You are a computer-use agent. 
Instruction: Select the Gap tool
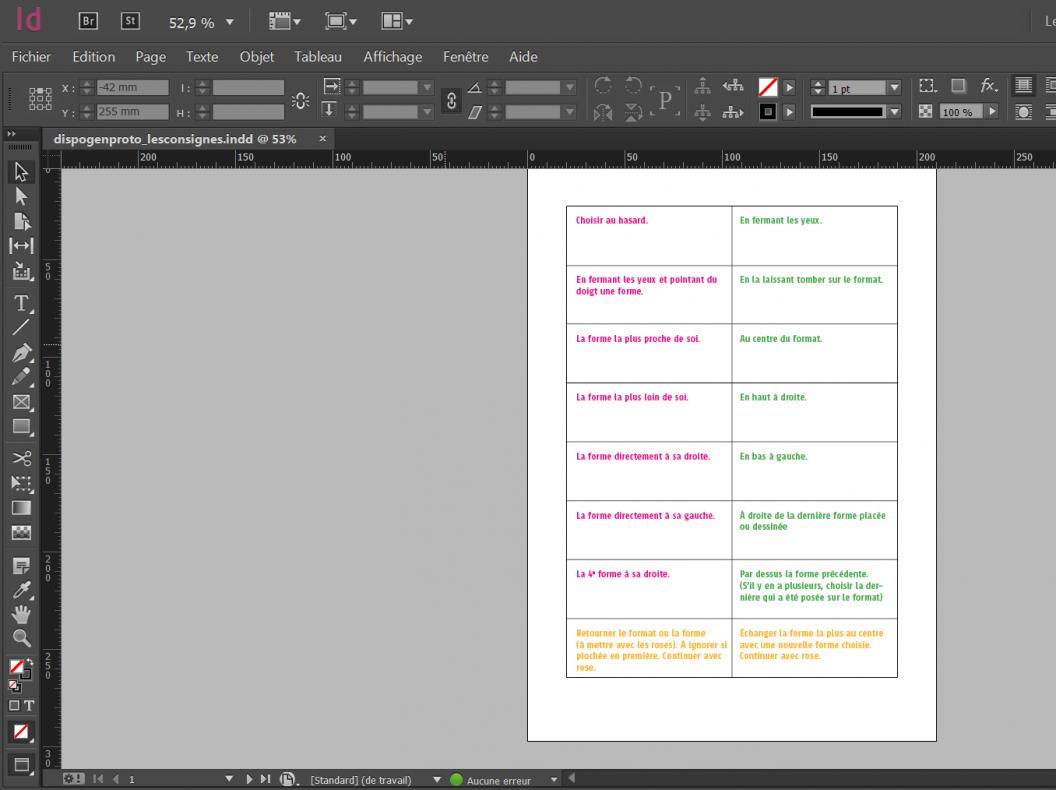21,246
